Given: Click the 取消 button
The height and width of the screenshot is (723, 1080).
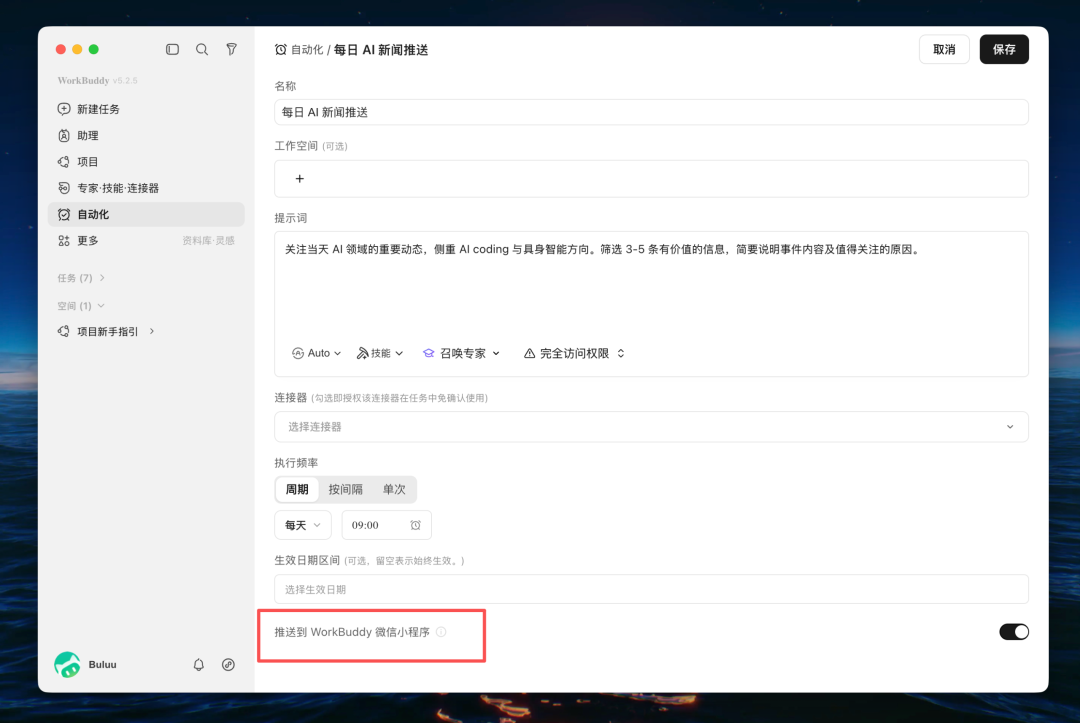Looking at the screenshot, I should pos(944,50).
